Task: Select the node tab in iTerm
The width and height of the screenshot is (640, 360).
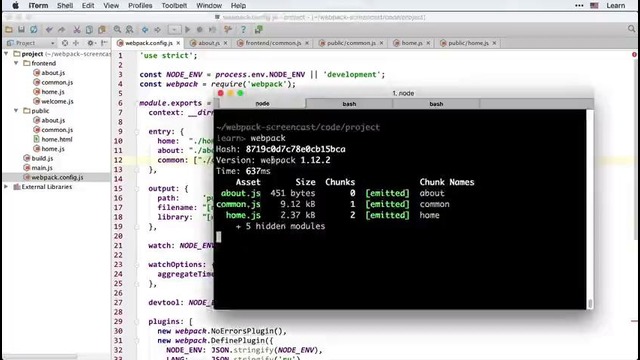Action: click(262, 104)
